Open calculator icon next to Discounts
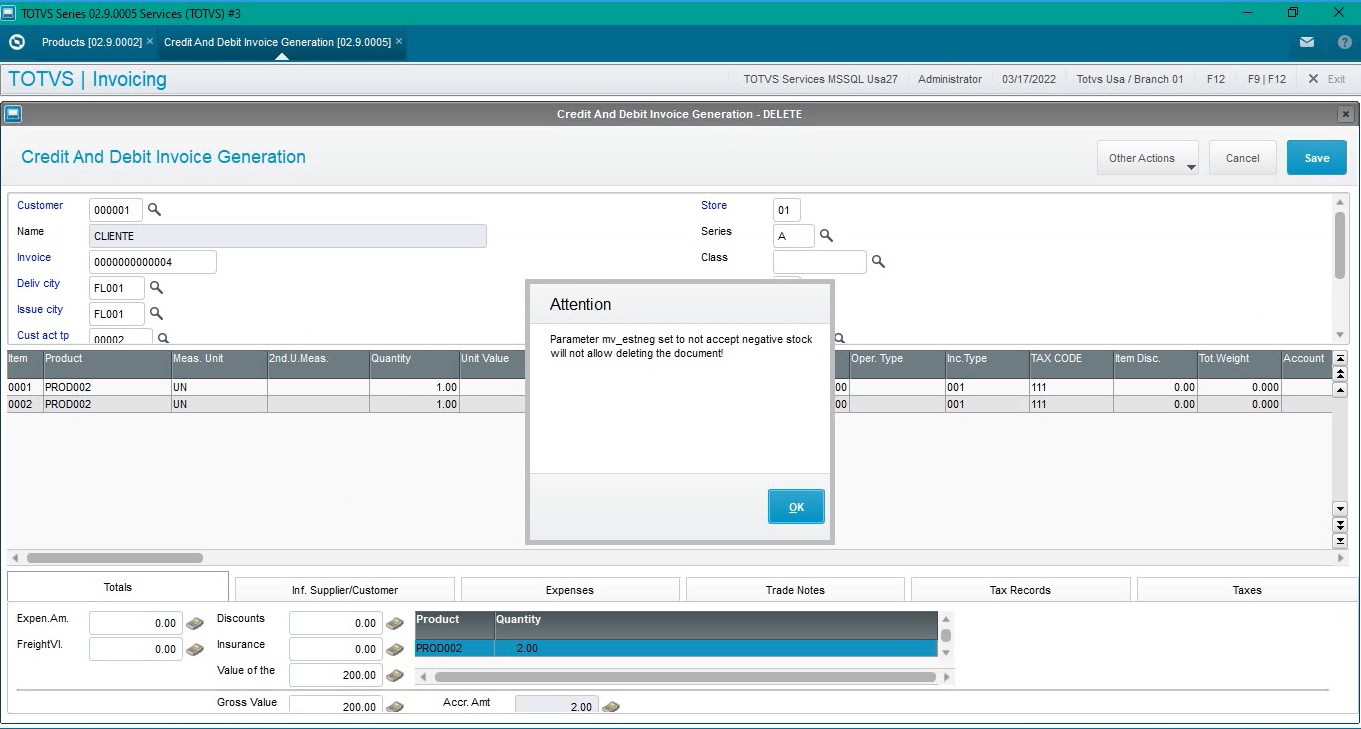 (395, 623)
